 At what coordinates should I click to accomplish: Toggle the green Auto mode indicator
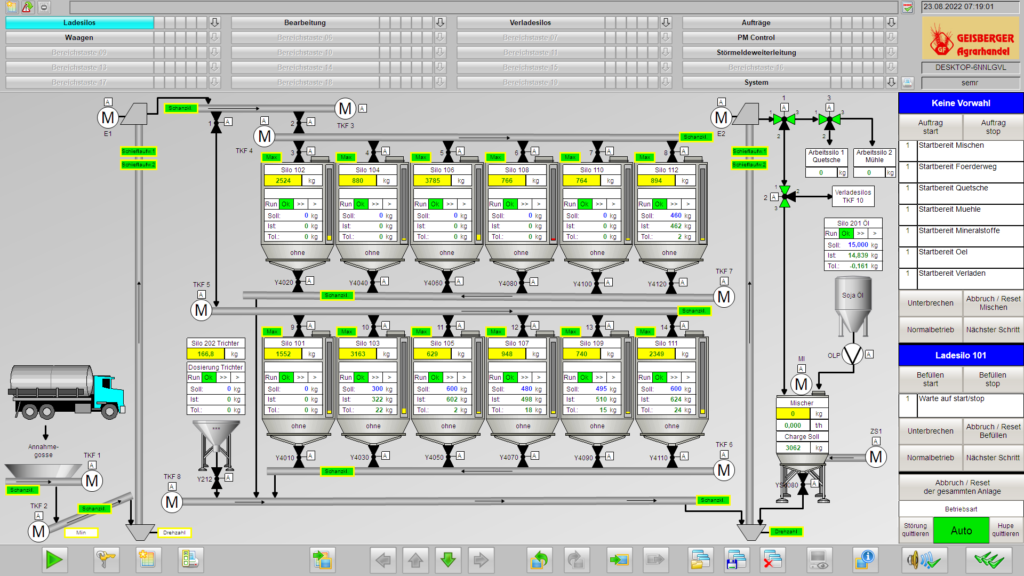click(960, 531)
